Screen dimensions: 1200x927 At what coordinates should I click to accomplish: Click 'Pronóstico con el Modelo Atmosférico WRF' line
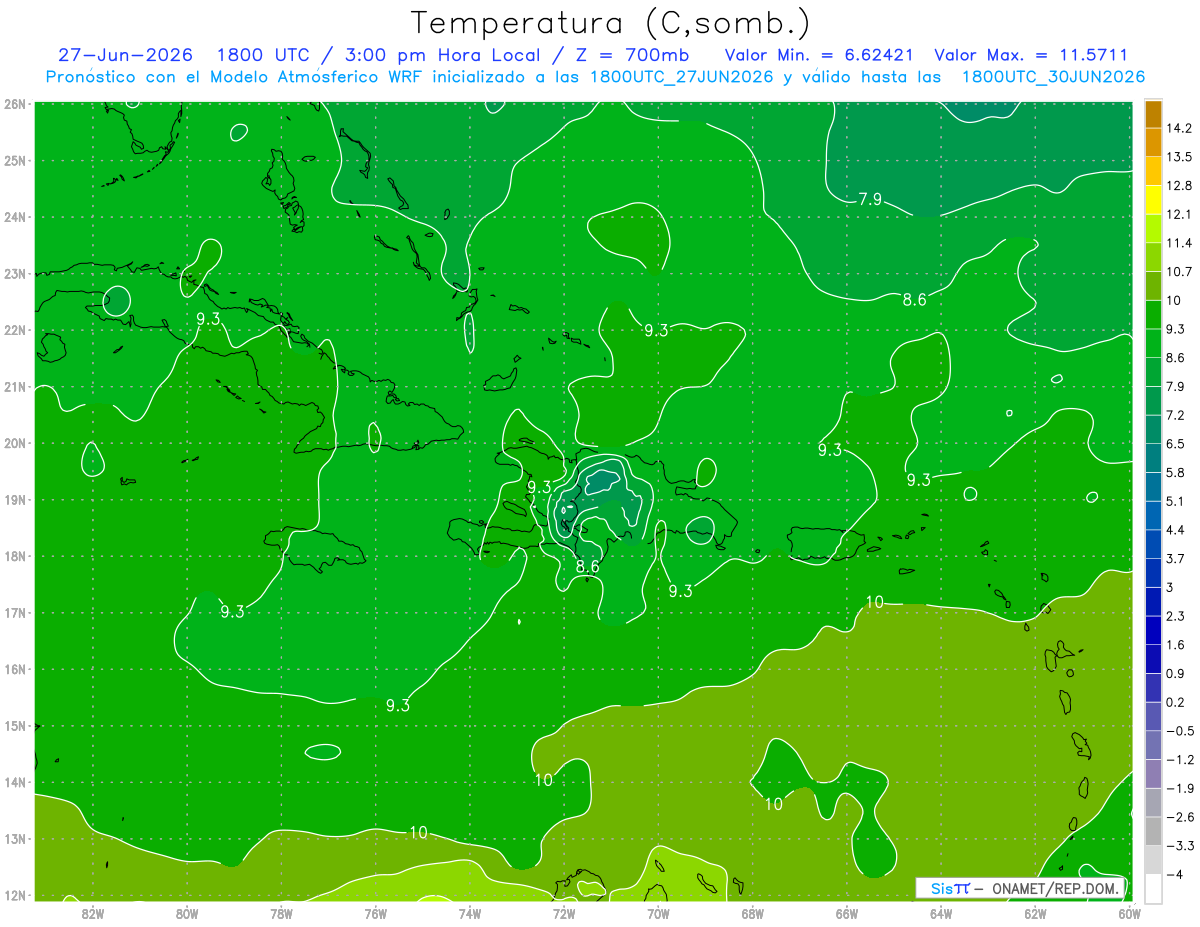(595, 77)
